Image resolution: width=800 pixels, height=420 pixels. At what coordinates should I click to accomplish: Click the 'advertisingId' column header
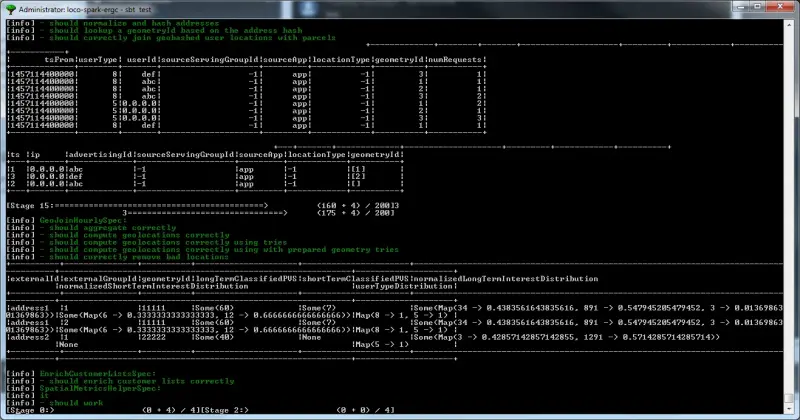pyautogui.click(x=100, y=155)
